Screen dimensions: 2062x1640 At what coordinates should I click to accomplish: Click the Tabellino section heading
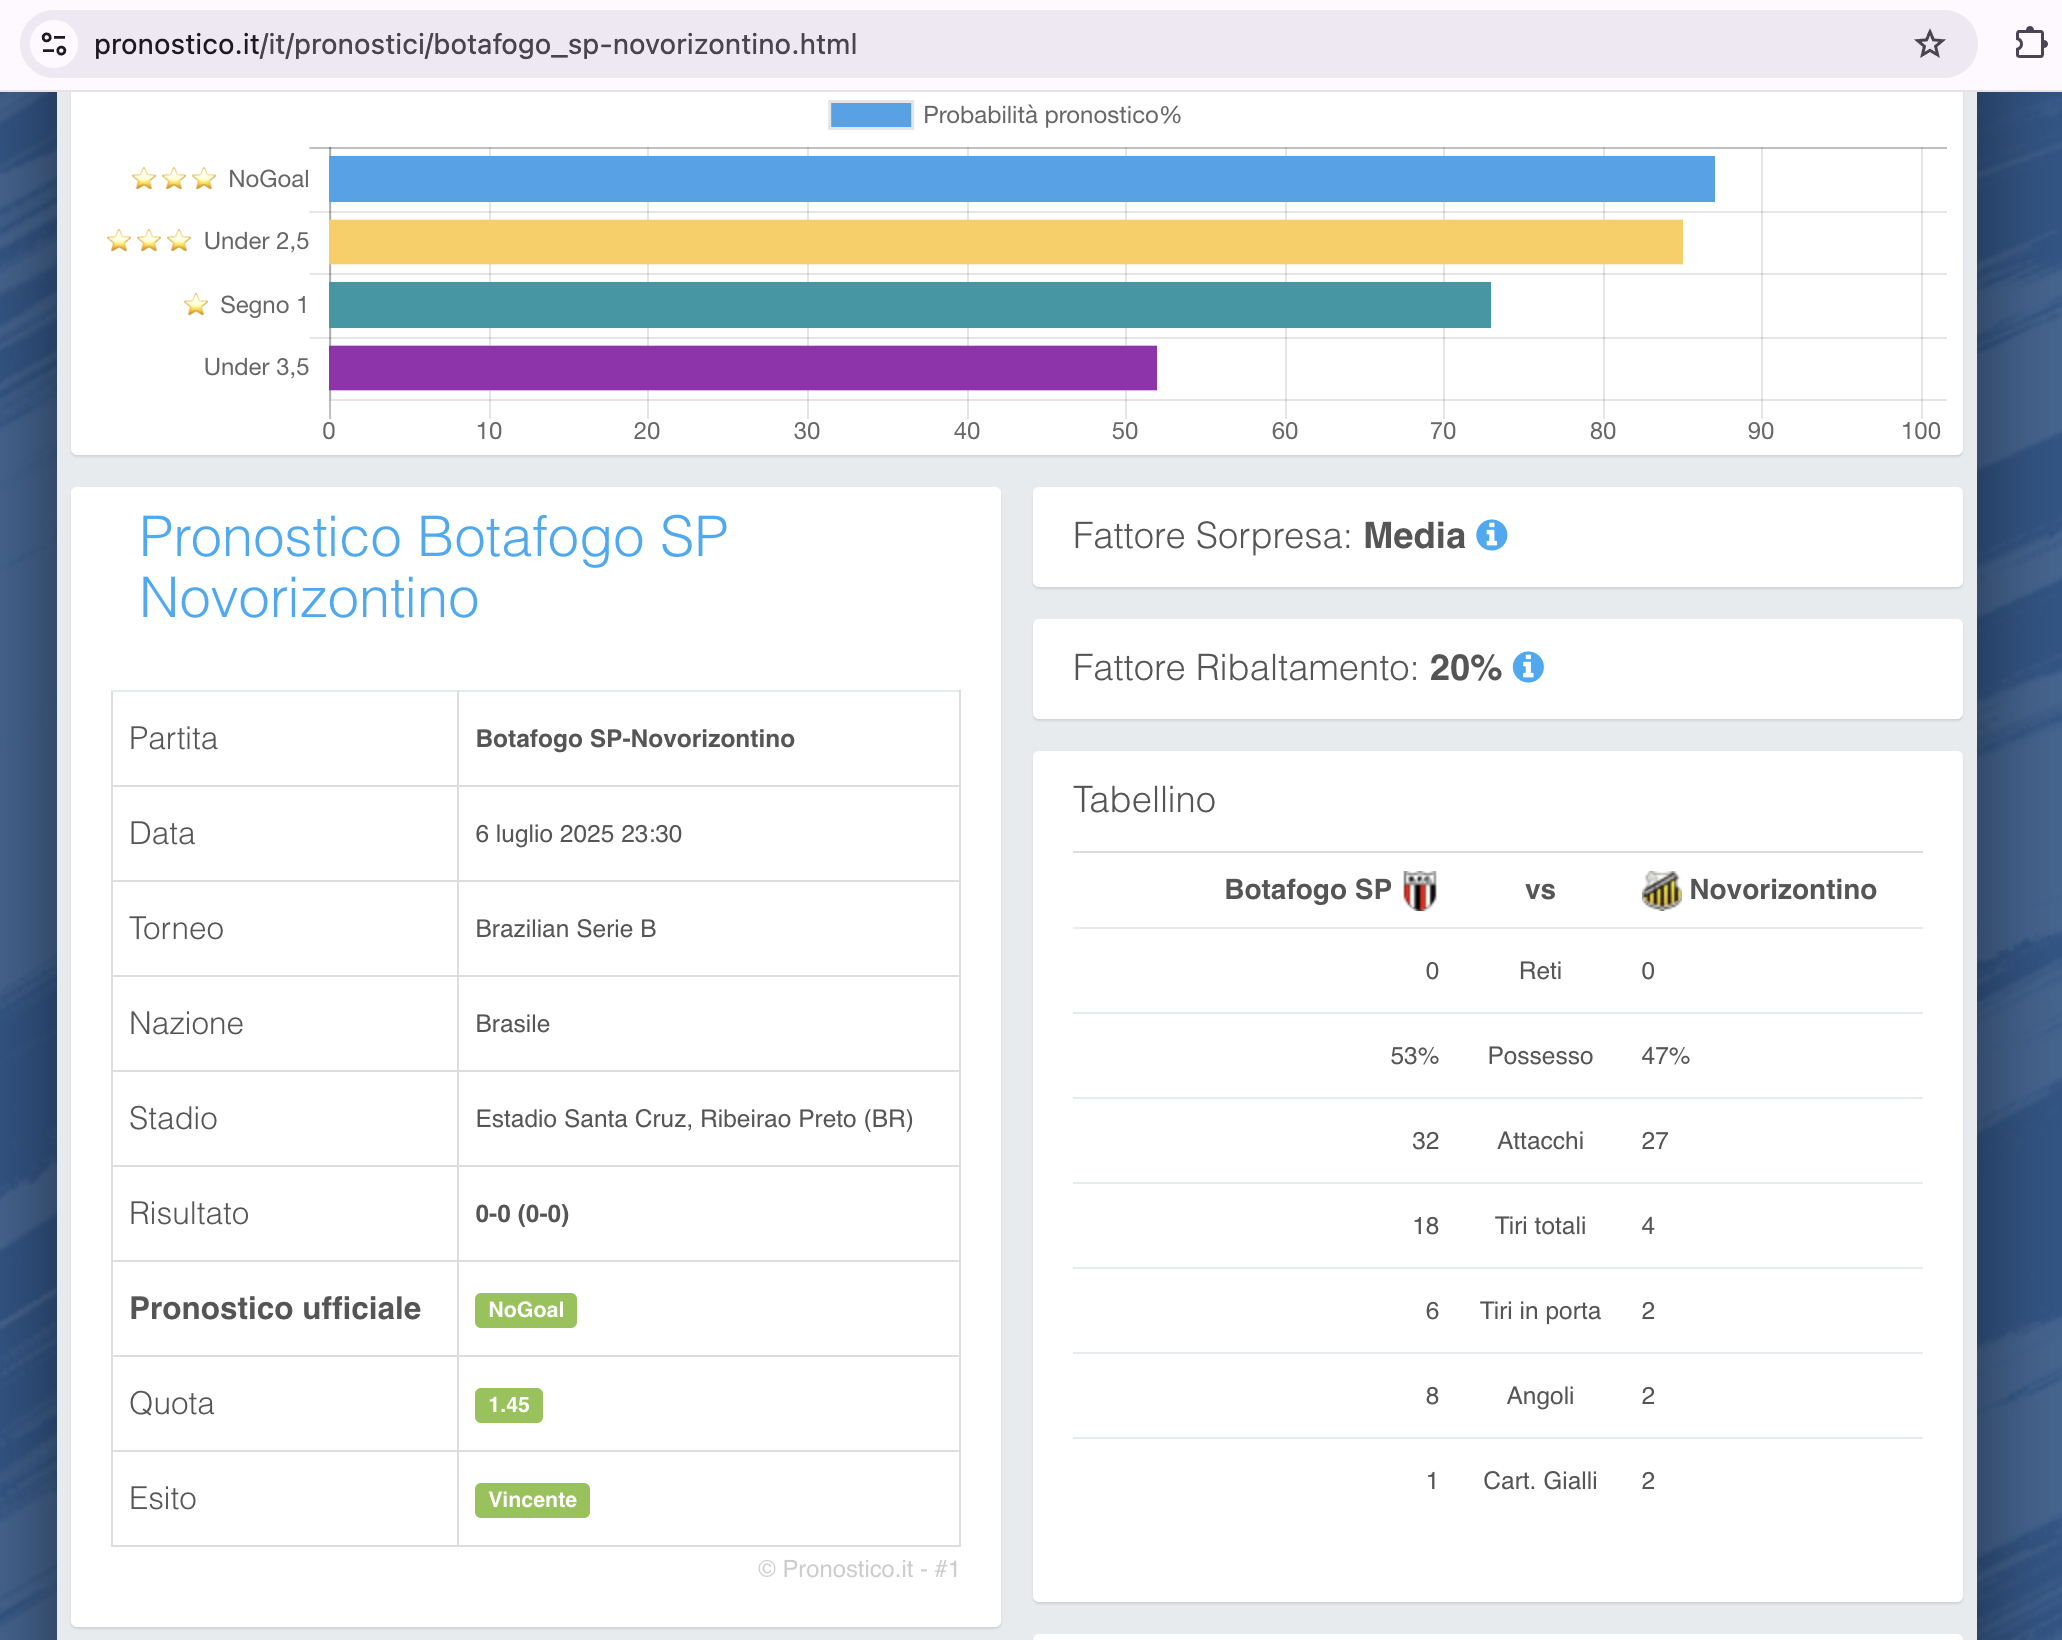pyautogui.click(x=1144, y=800)
